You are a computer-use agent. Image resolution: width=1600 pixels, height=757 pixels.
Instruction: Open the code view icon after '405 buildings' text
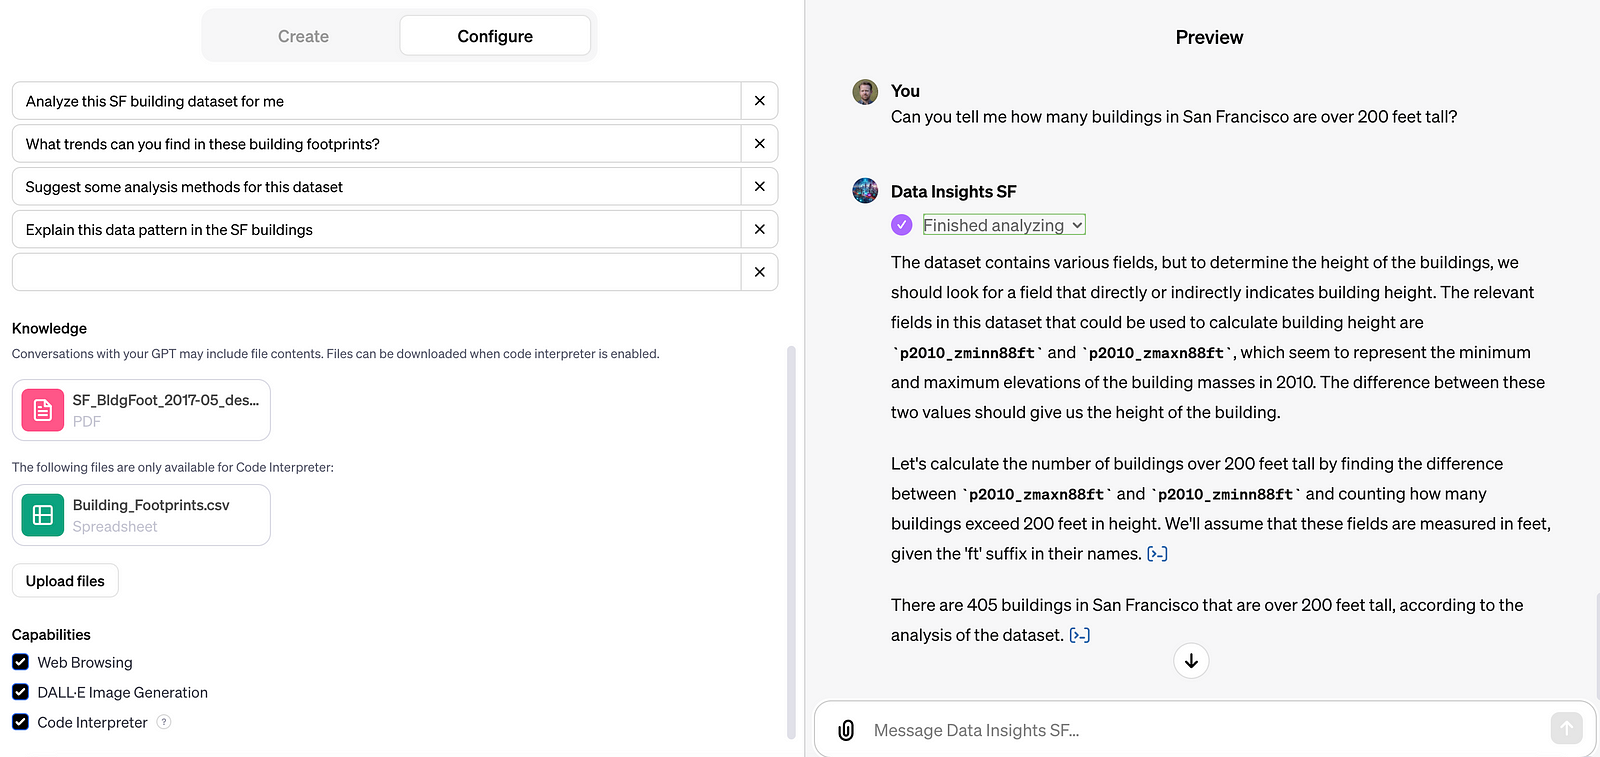[1080, 635]
